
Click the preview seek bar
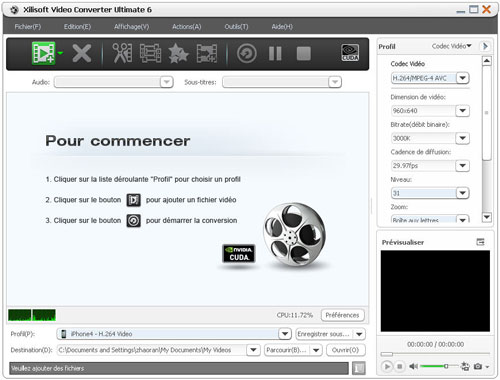tap(435, 354)
